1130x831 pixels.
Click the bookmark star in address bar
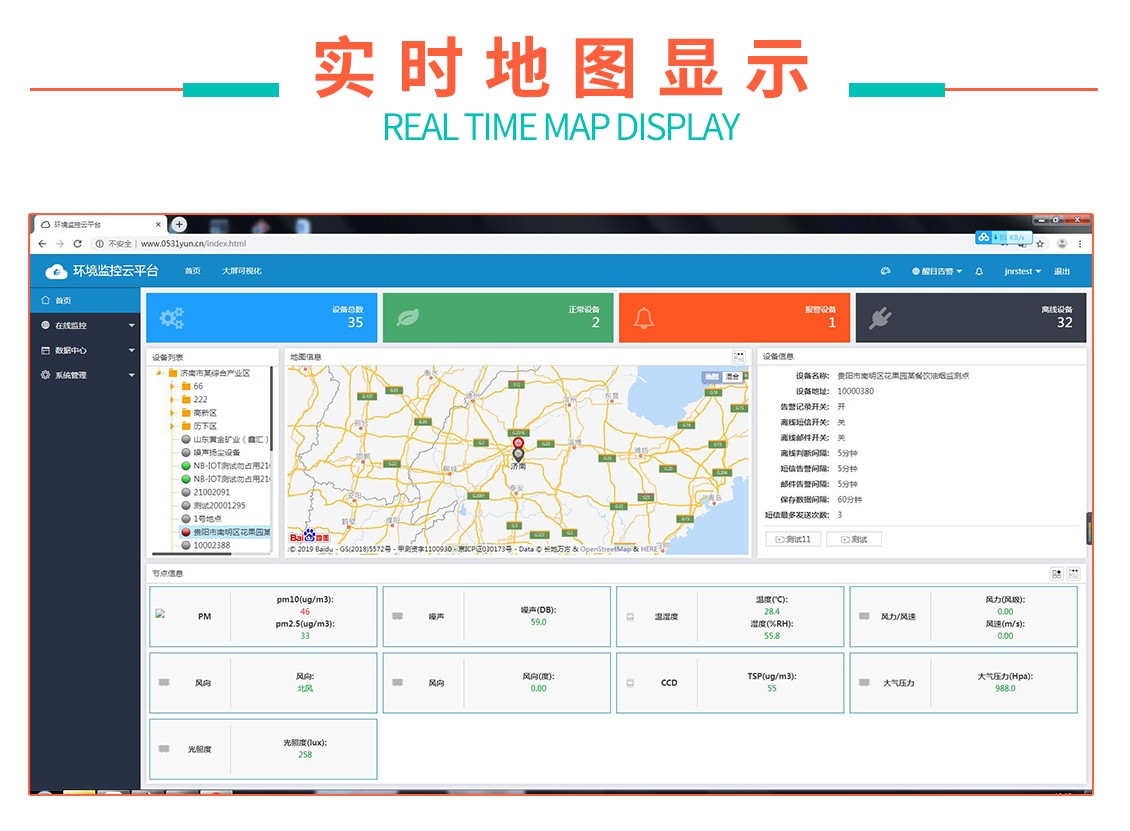1040,244
